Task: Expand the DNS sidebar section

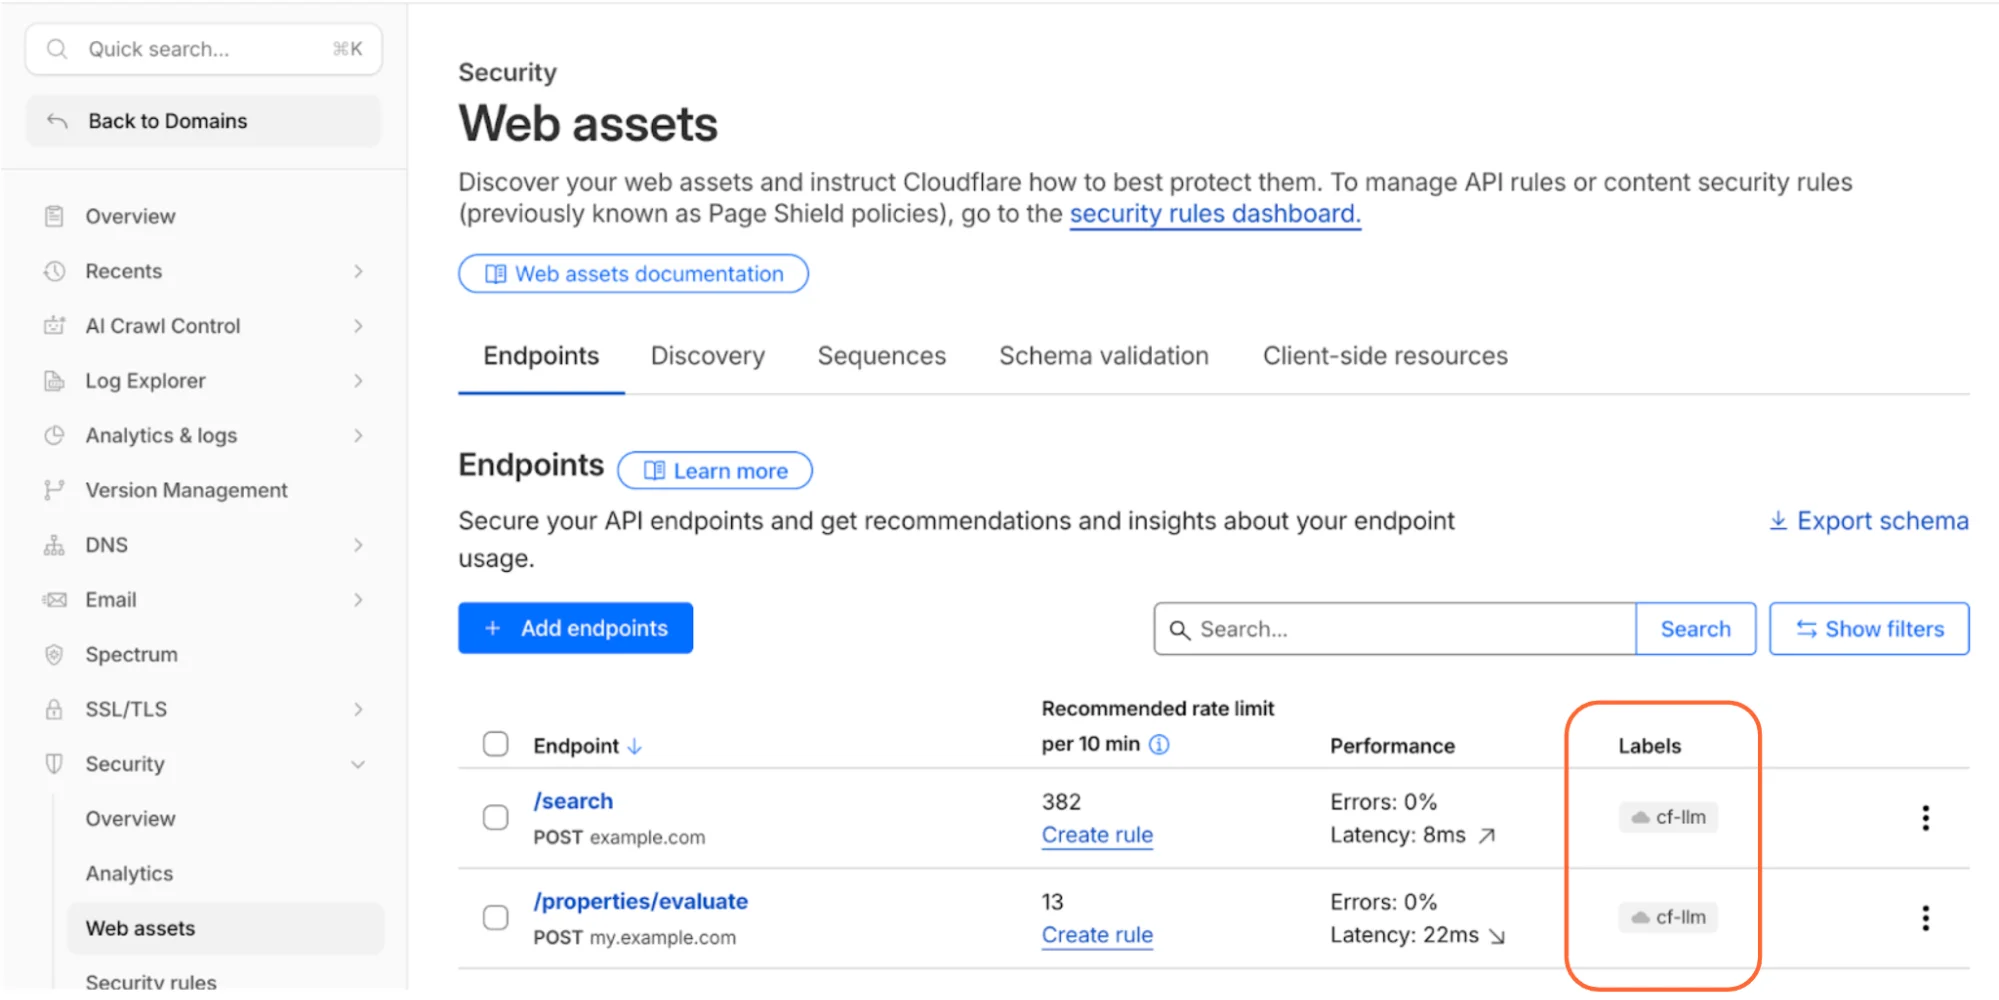Action: pos(358,544)
